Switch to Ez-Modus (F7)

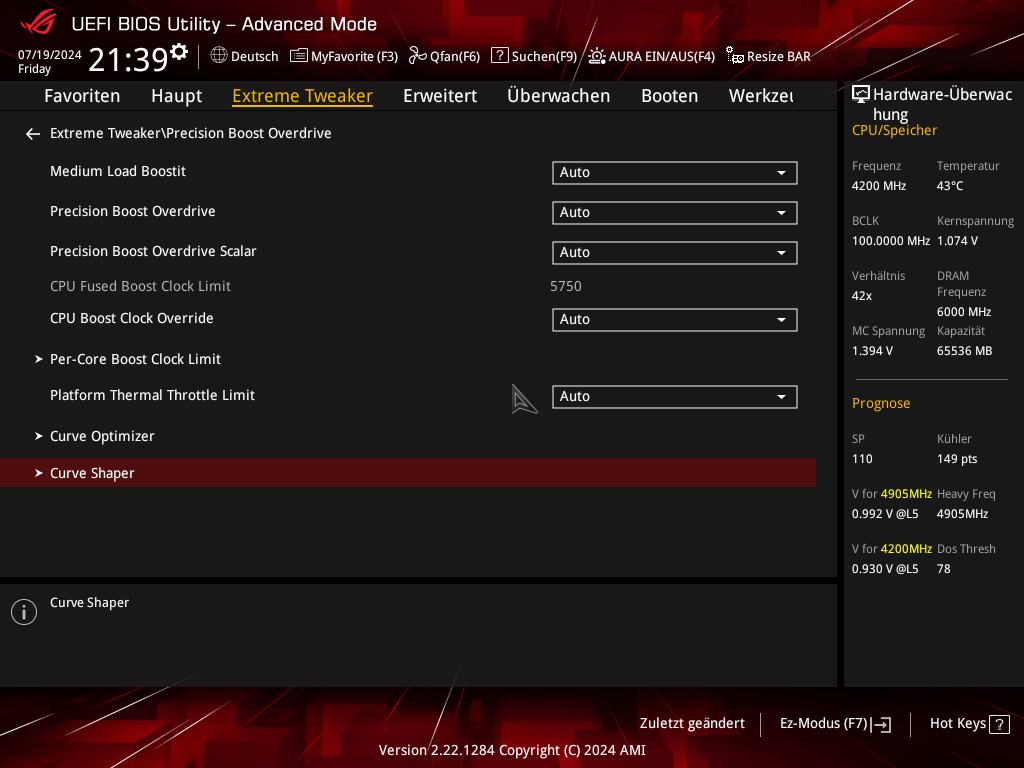coord(824,724)
